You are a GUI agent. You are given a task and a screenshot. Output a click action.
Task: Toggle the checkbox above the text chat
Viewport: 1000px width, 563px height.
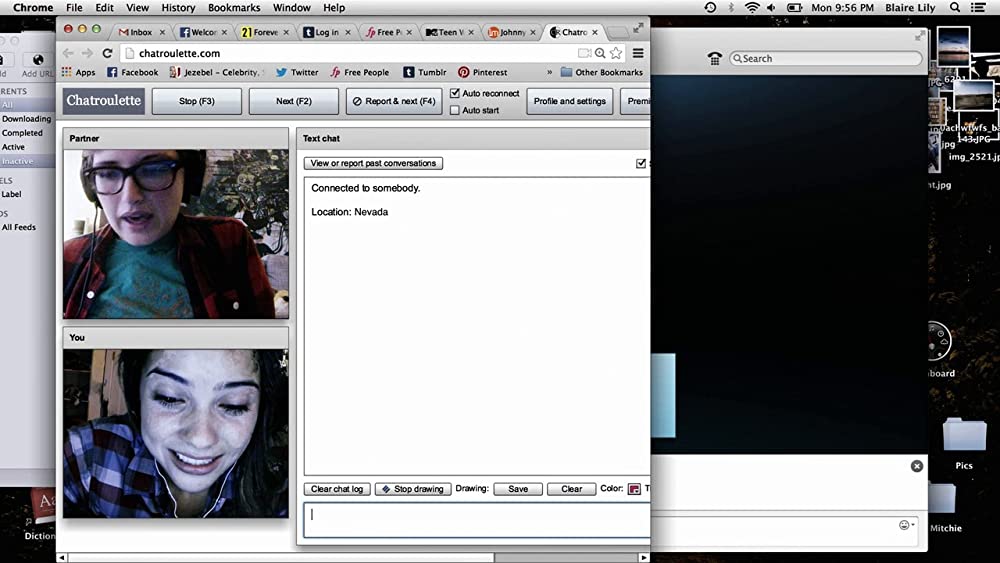click(x=641, y=163)
